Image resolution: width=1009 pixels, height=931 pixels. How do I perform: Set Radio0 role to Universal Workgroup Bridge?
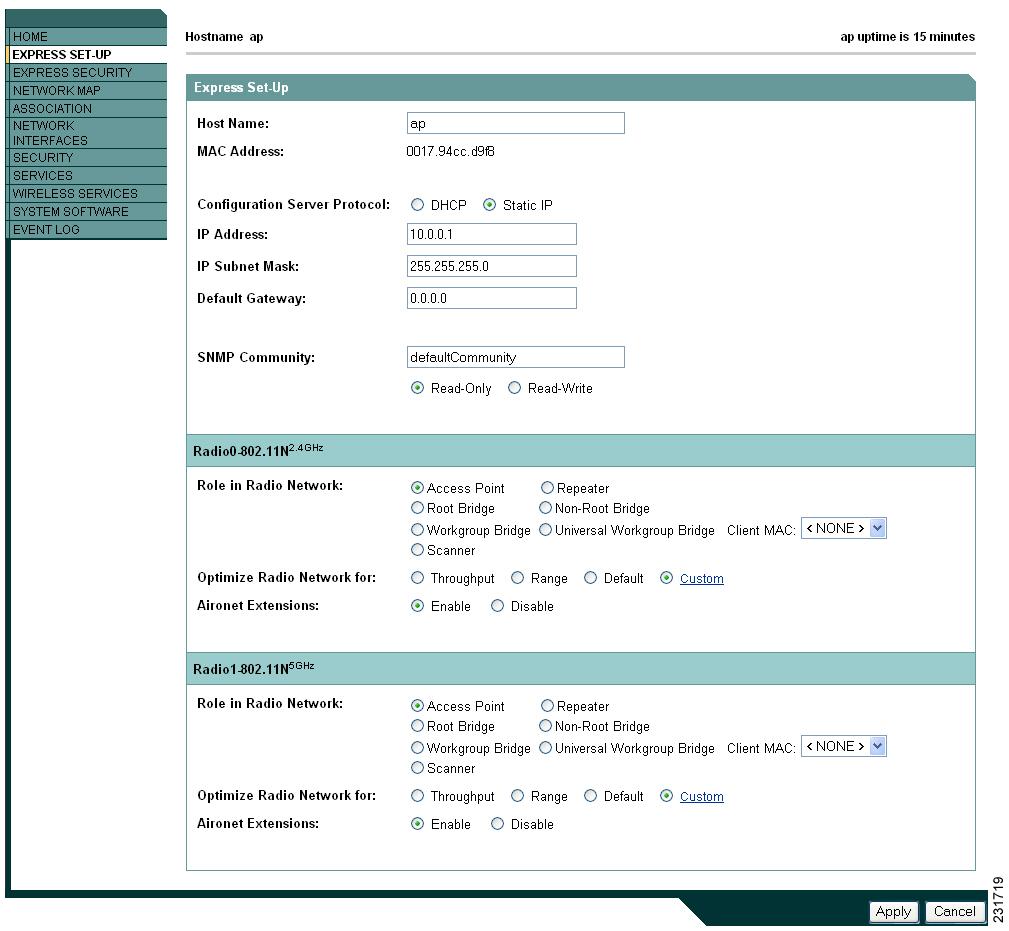(x=546, y=530)
